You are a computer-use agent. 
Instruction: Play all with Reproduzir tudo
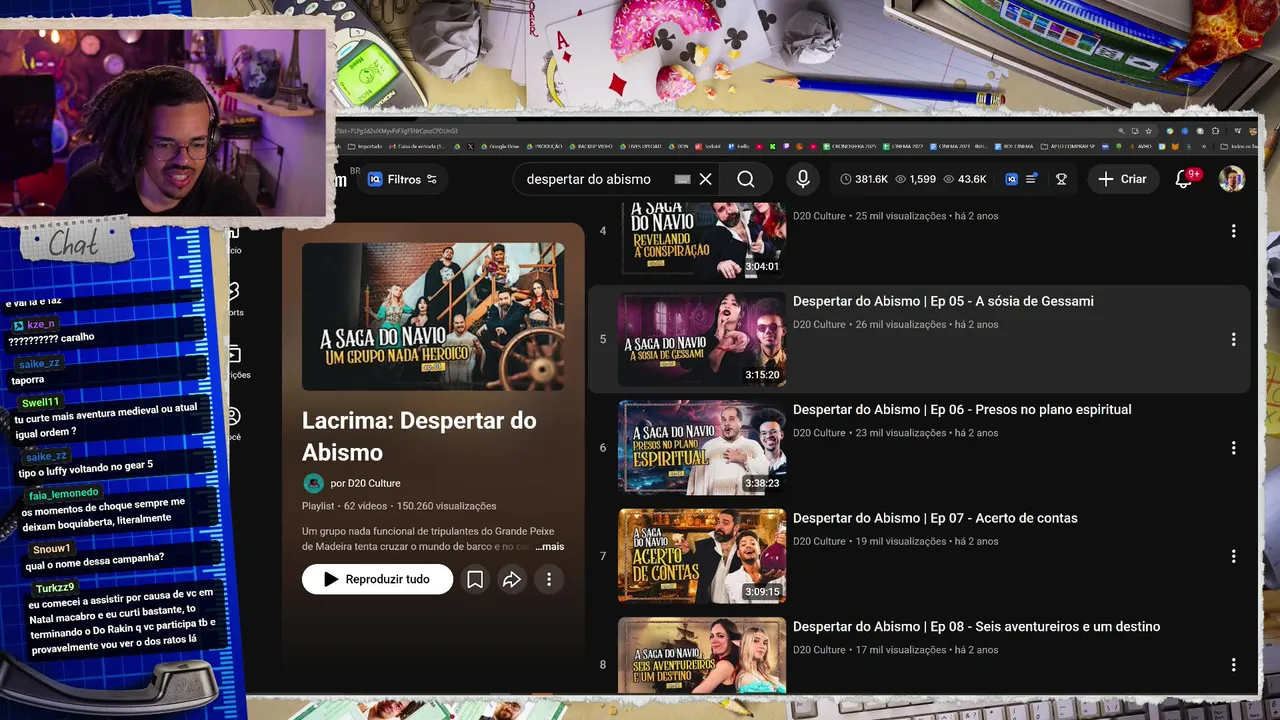[377, 579]
